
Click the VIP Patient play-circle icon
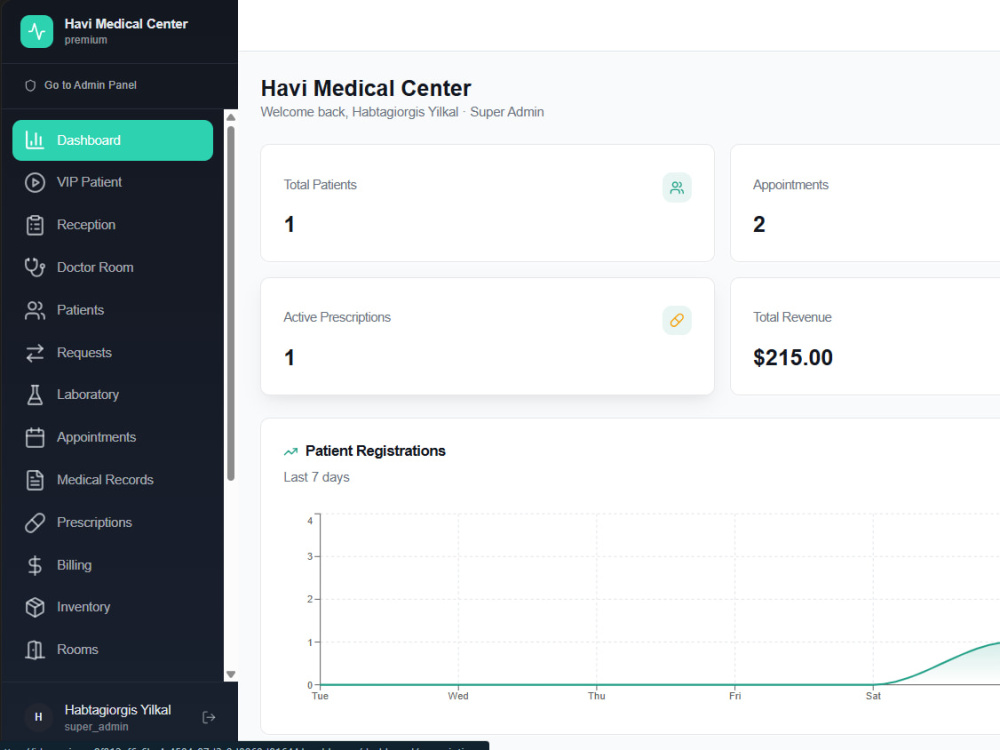34,182
